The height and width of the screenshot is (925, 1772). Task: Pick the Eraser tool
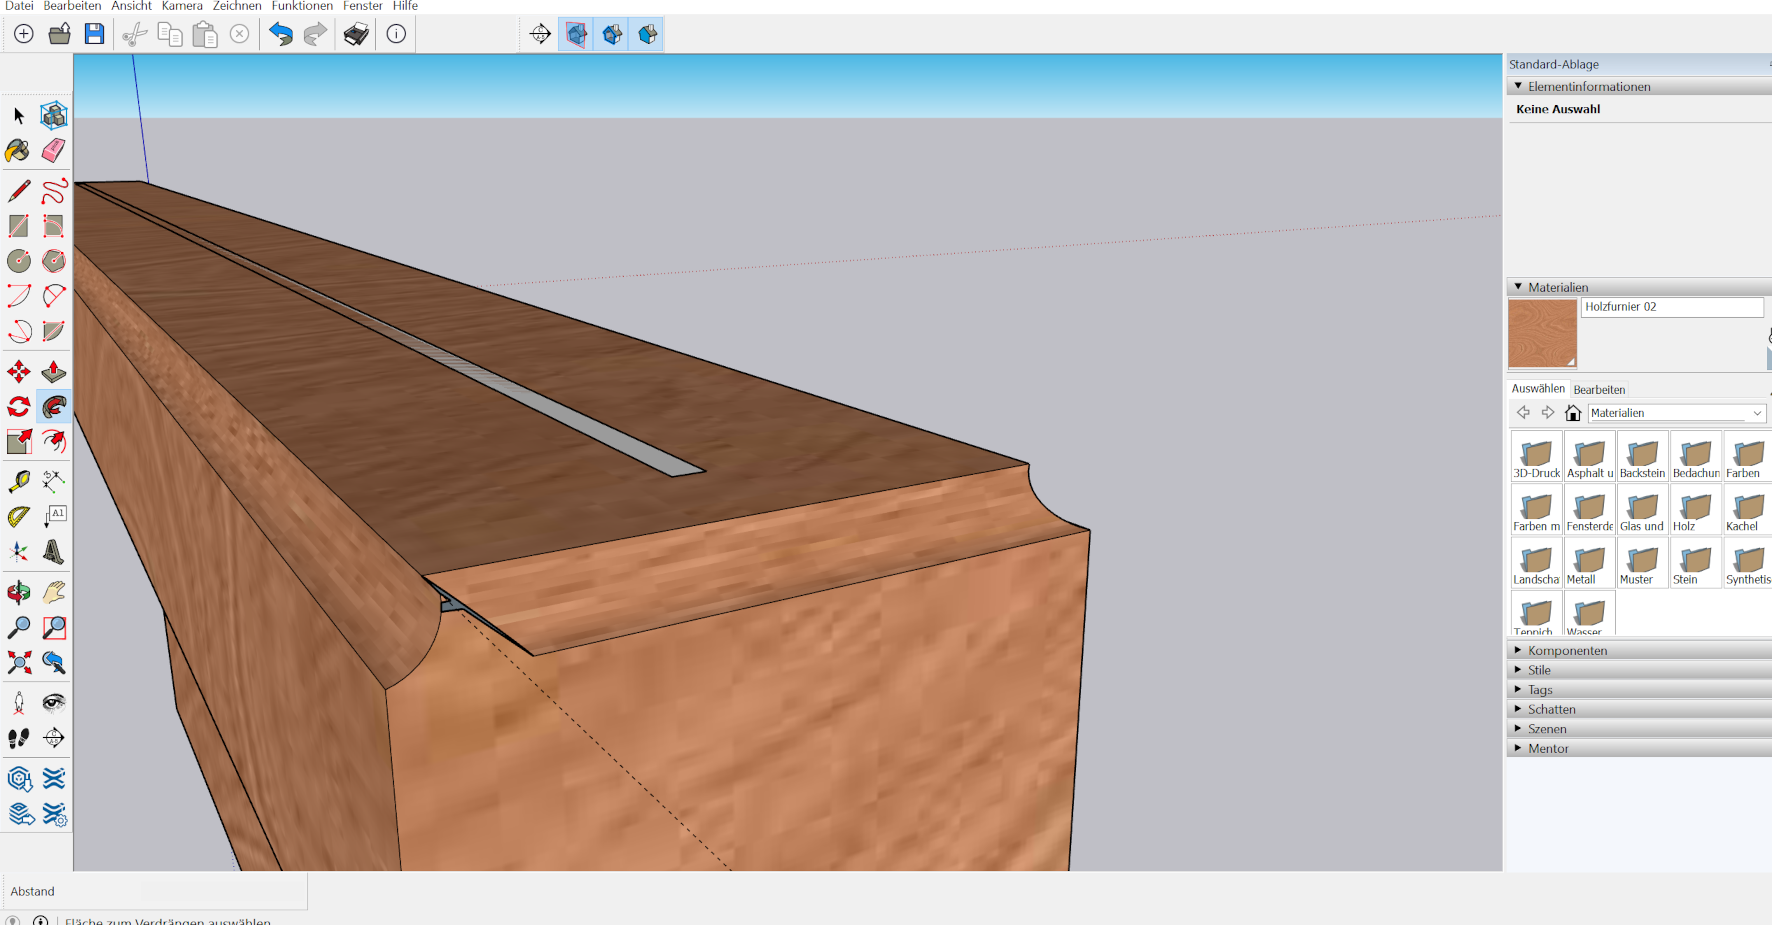(54, 151)
